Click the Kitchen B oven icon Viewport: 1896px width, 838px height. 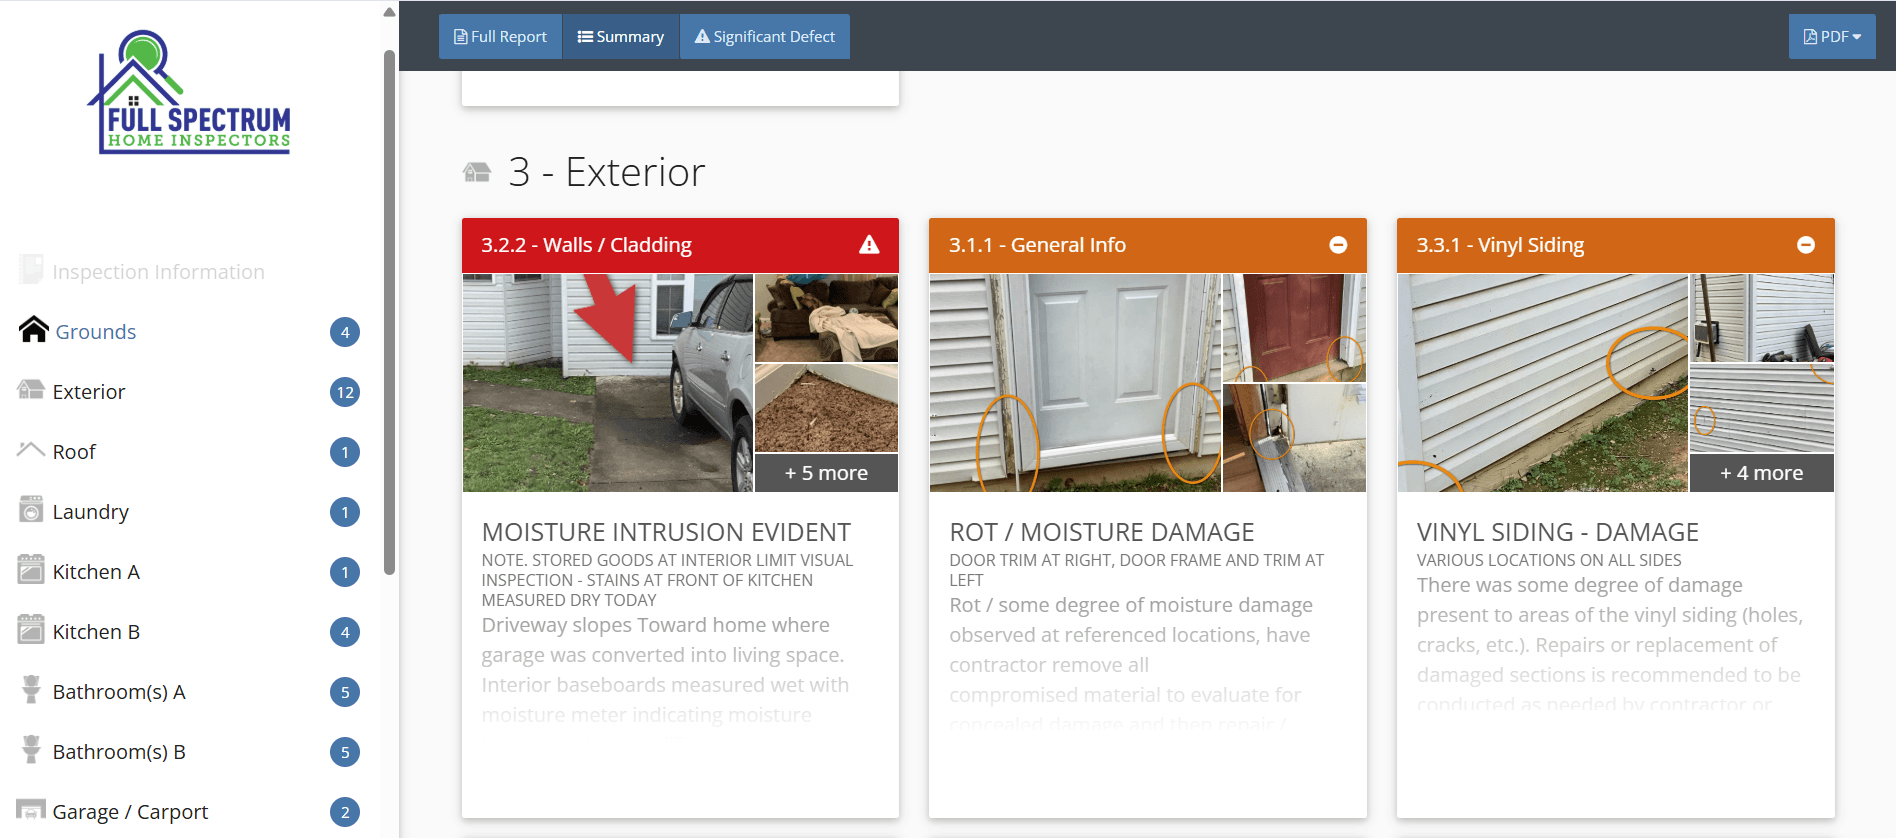click(x=31, y=629)
